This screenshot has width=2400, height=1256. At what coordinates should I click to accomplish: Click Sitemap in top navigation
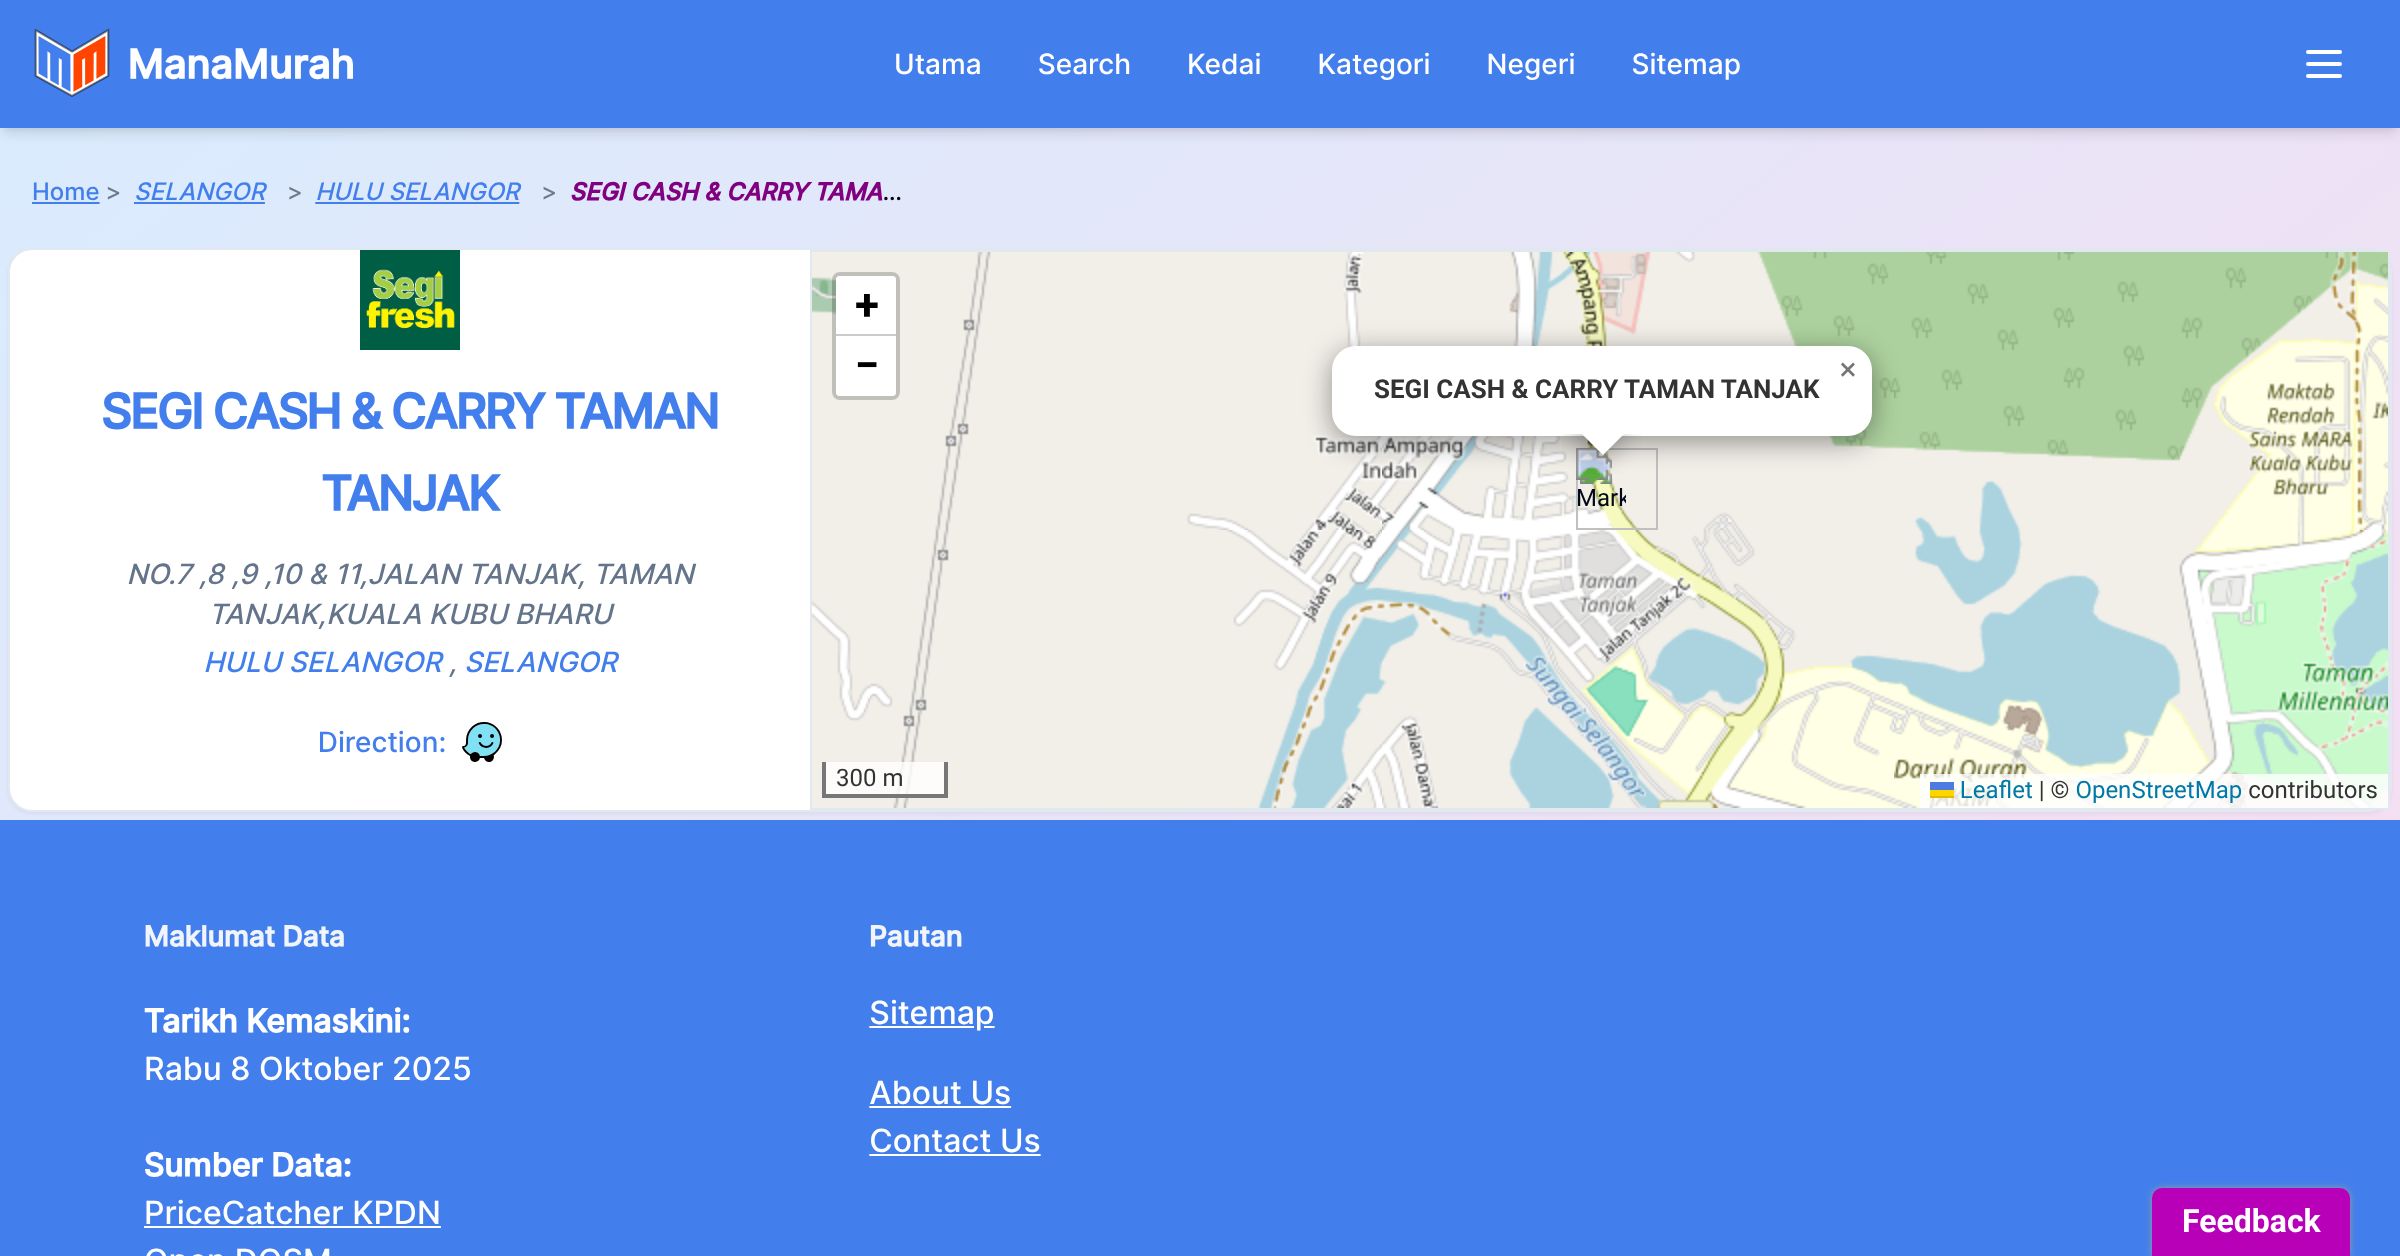(x=1685, y=64)
